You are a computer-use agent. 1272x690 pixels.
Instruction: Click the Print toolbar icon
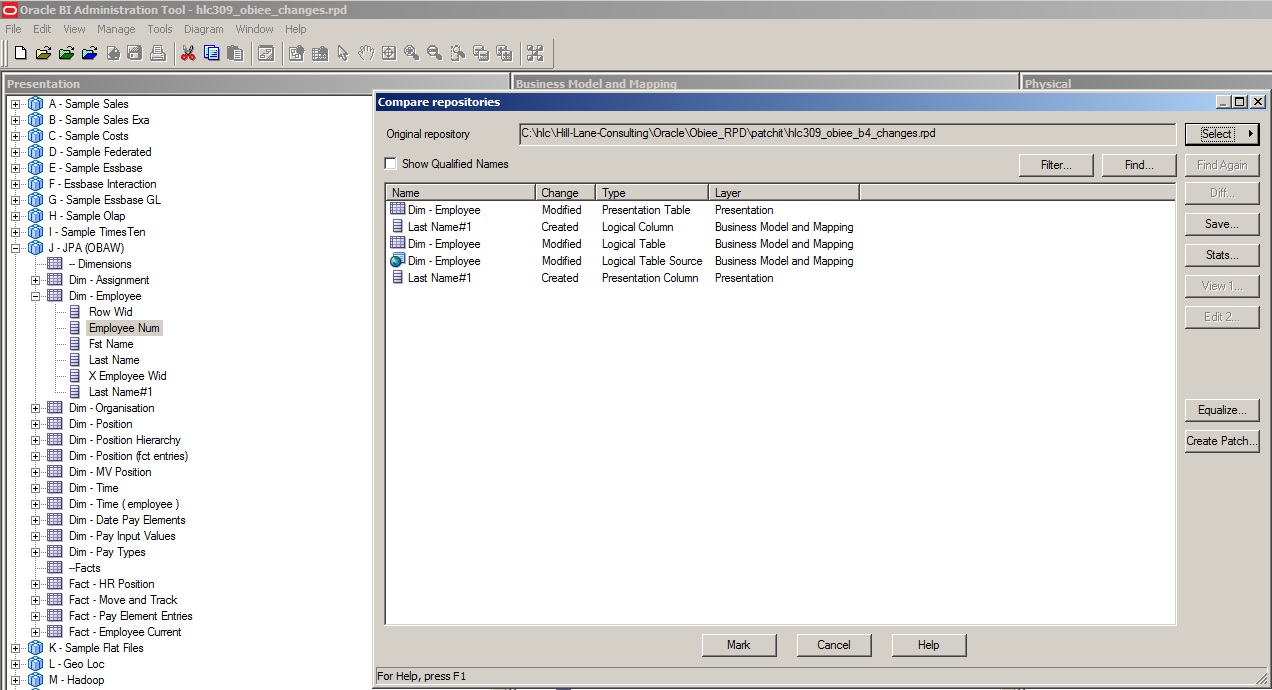pyautogui.click(x=158, y=53)
